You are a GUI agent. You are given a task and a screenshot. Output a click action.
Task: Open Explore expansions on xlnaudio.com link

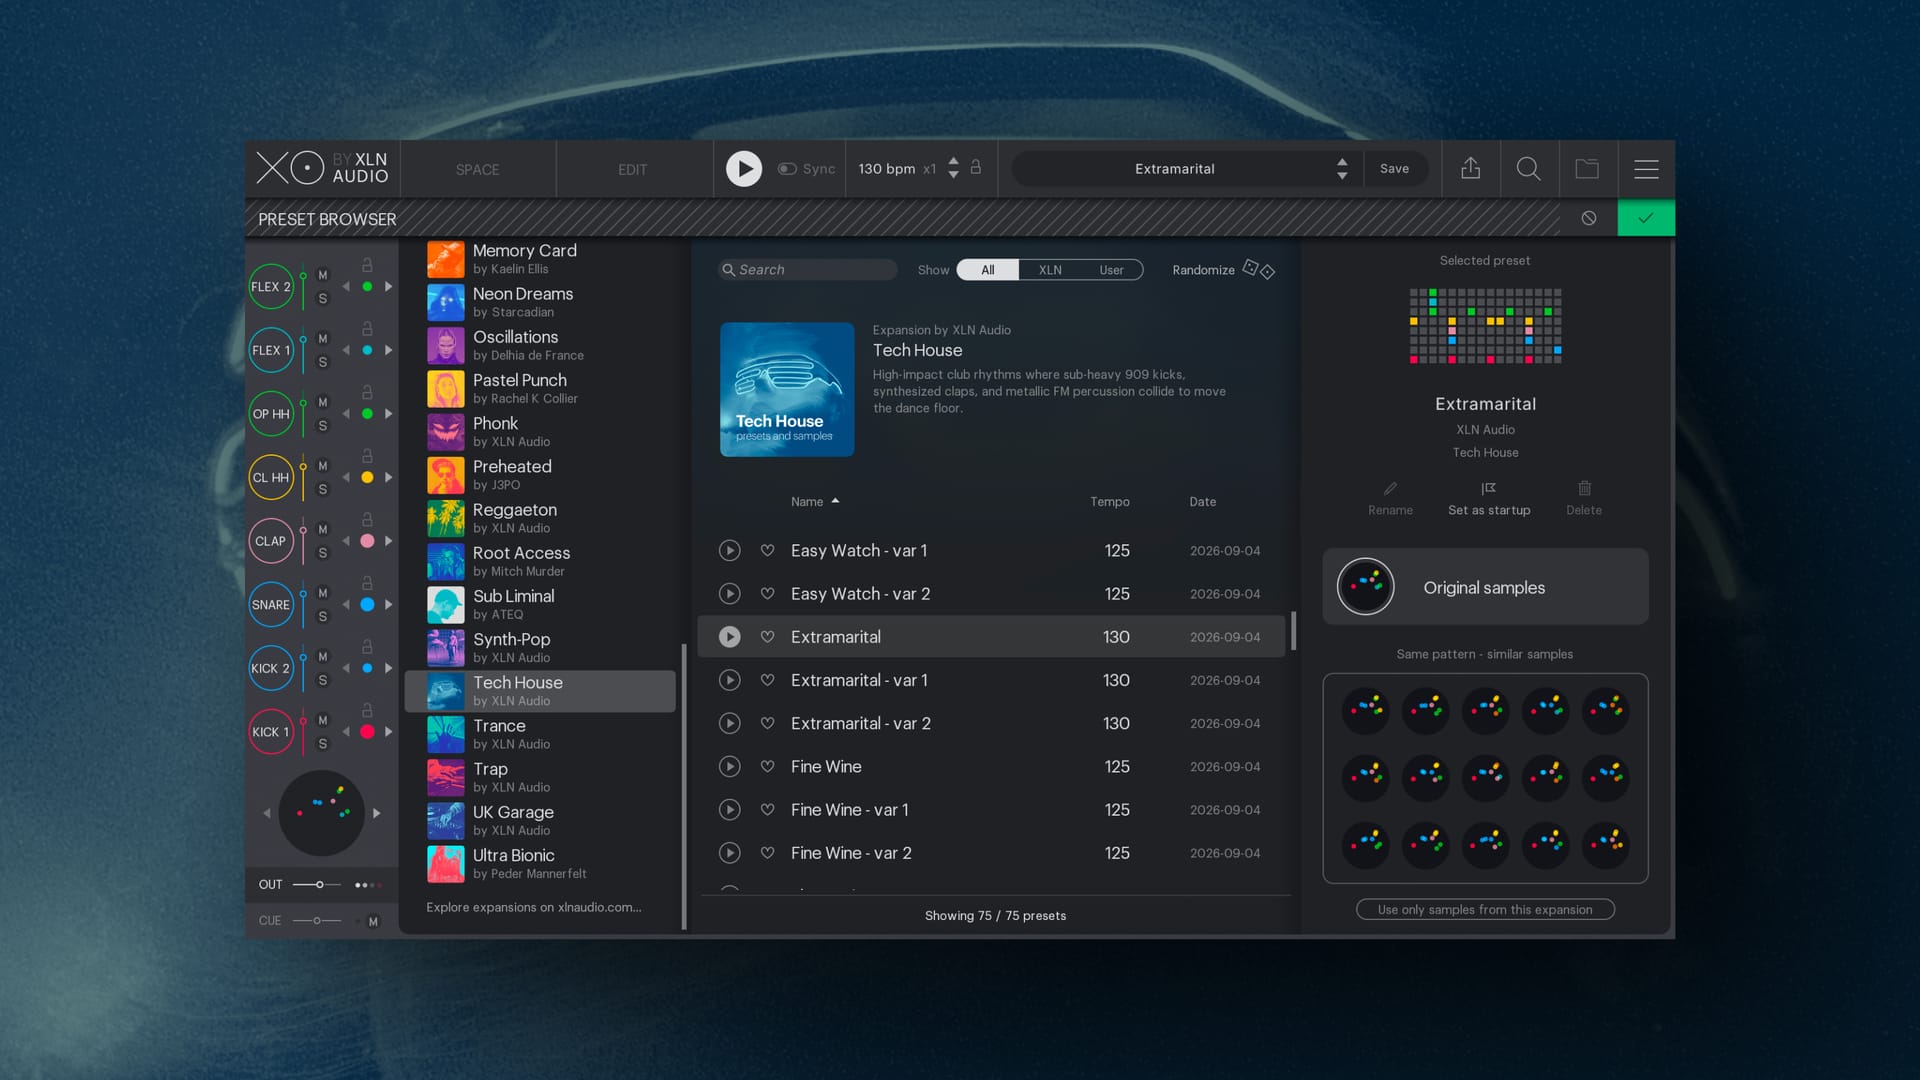tap(534, 907)
